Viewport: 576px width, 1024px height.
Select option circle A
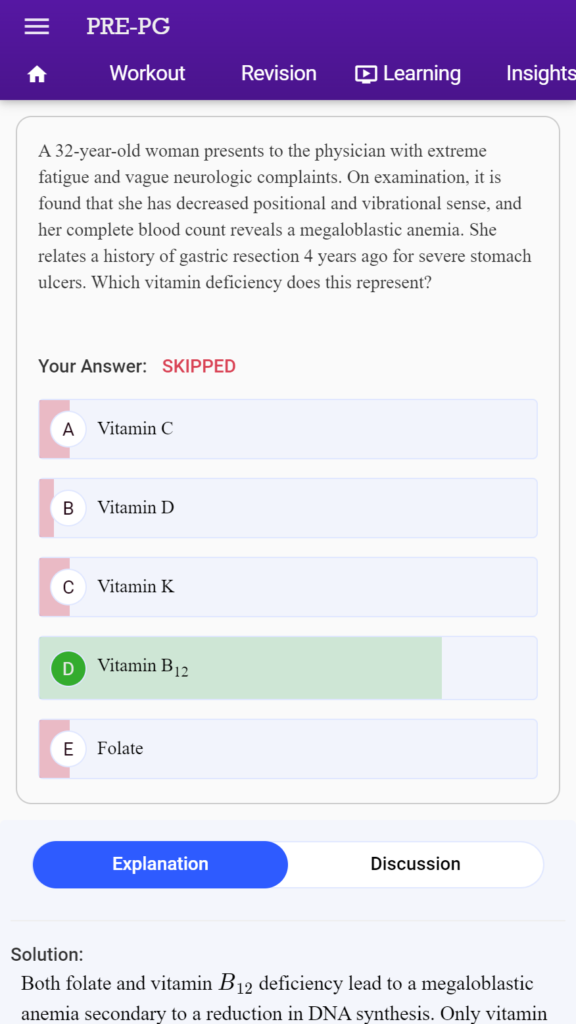coord(68,429)
